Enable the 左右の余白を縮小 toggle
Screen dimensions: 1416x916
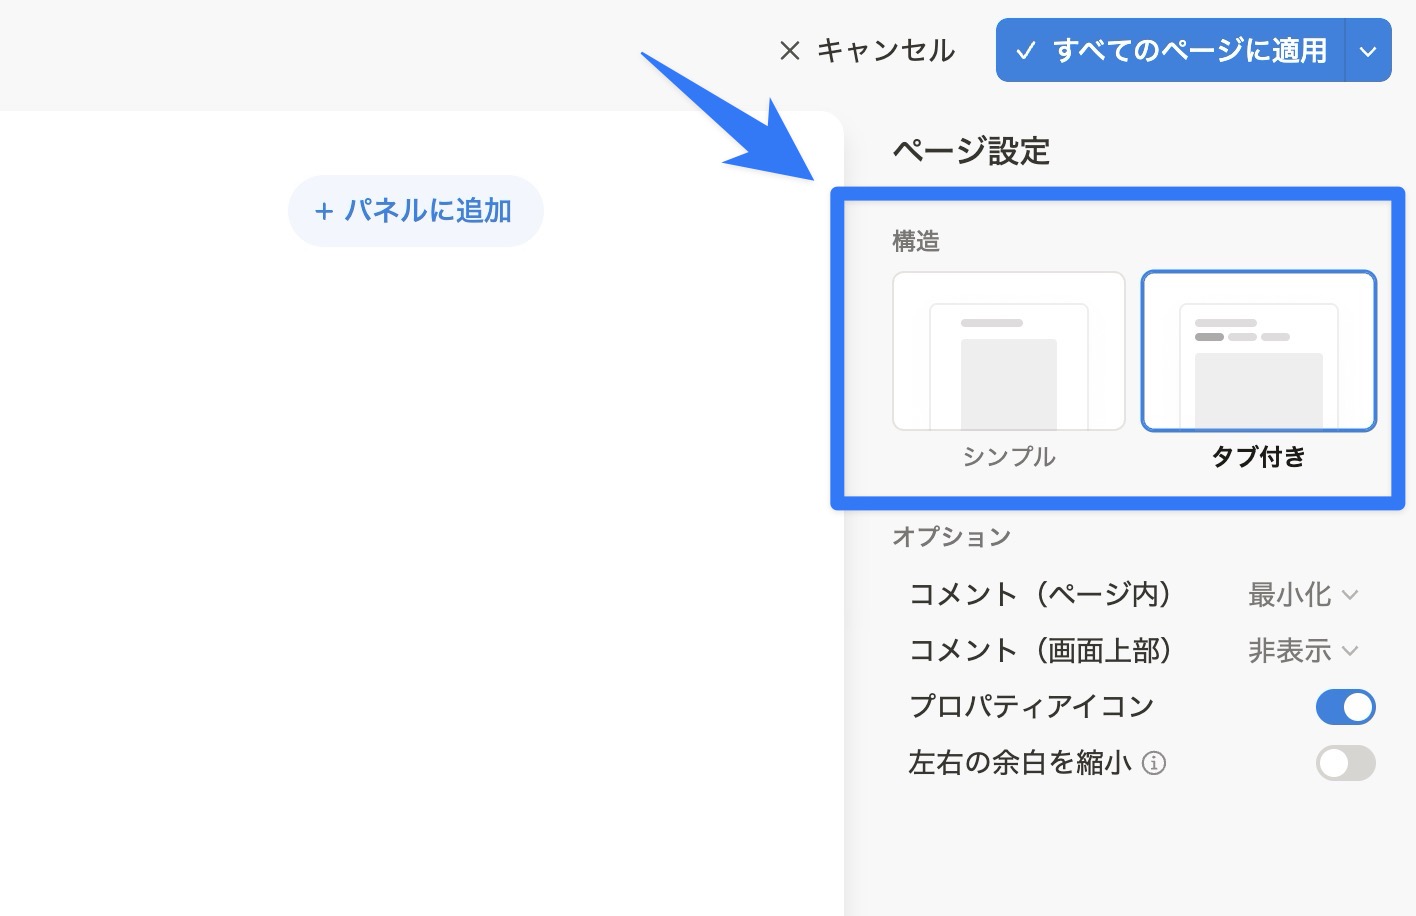tap(1345, 763)
